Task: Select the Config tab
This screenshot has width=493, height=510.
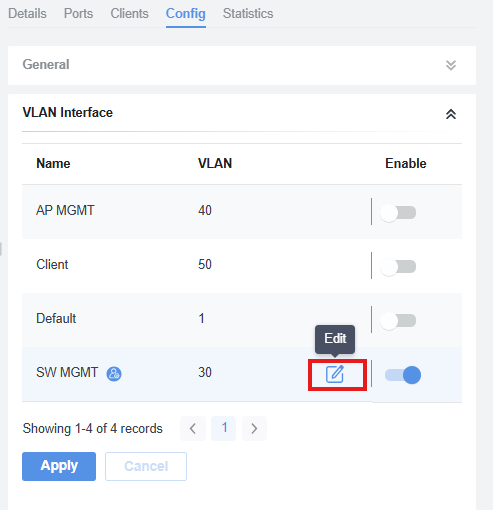Action: (186, 14)
